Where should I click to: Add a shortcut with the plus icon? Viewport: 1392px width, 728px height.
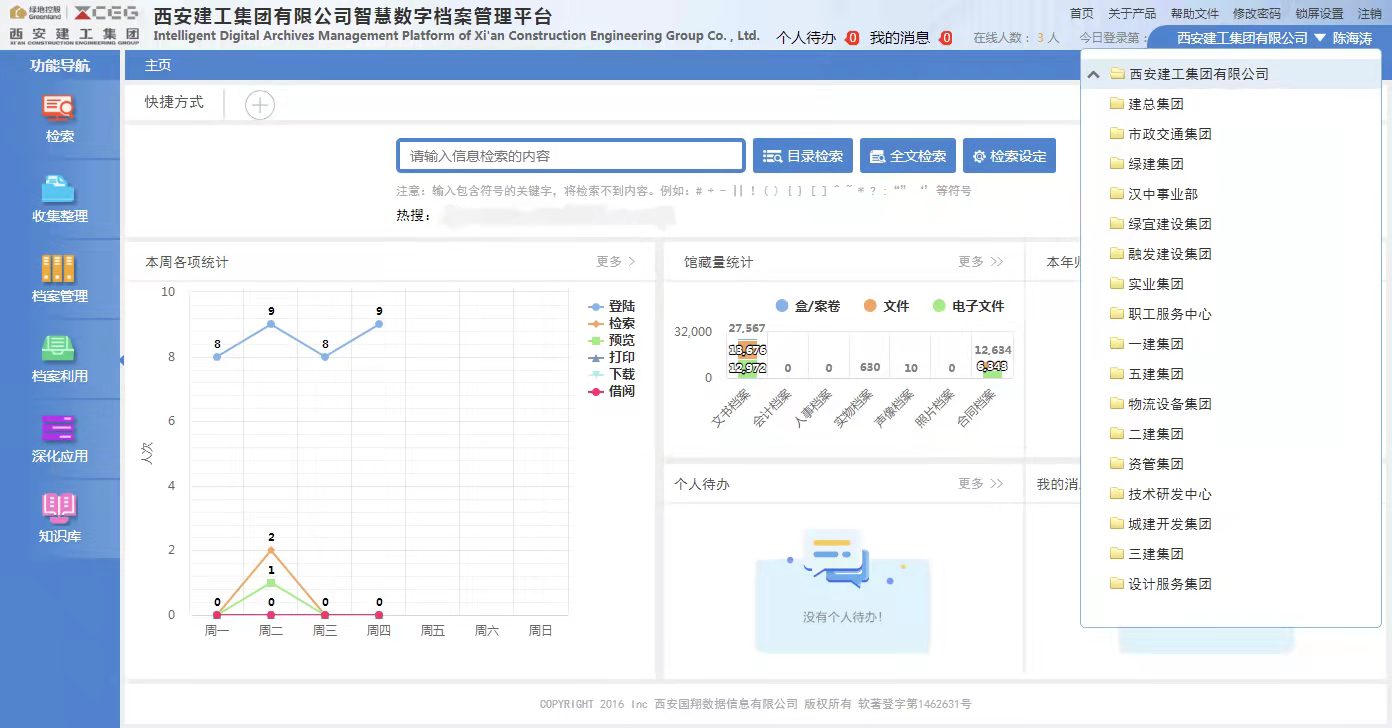260,105
